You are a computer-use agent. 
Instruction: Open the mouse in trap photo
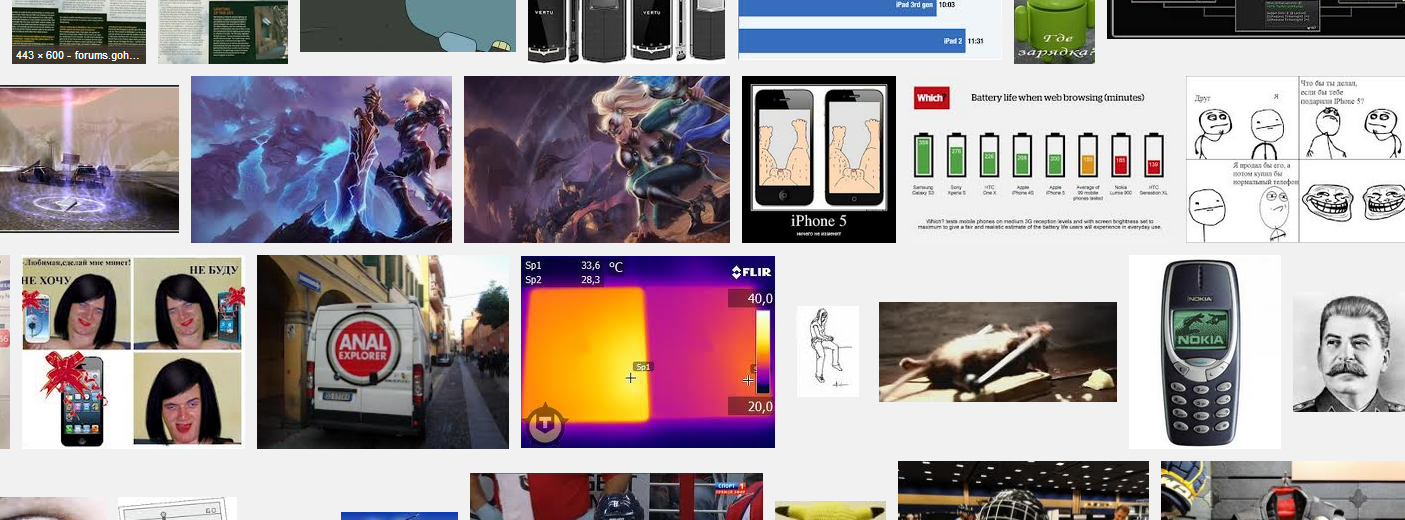(998, 352)
